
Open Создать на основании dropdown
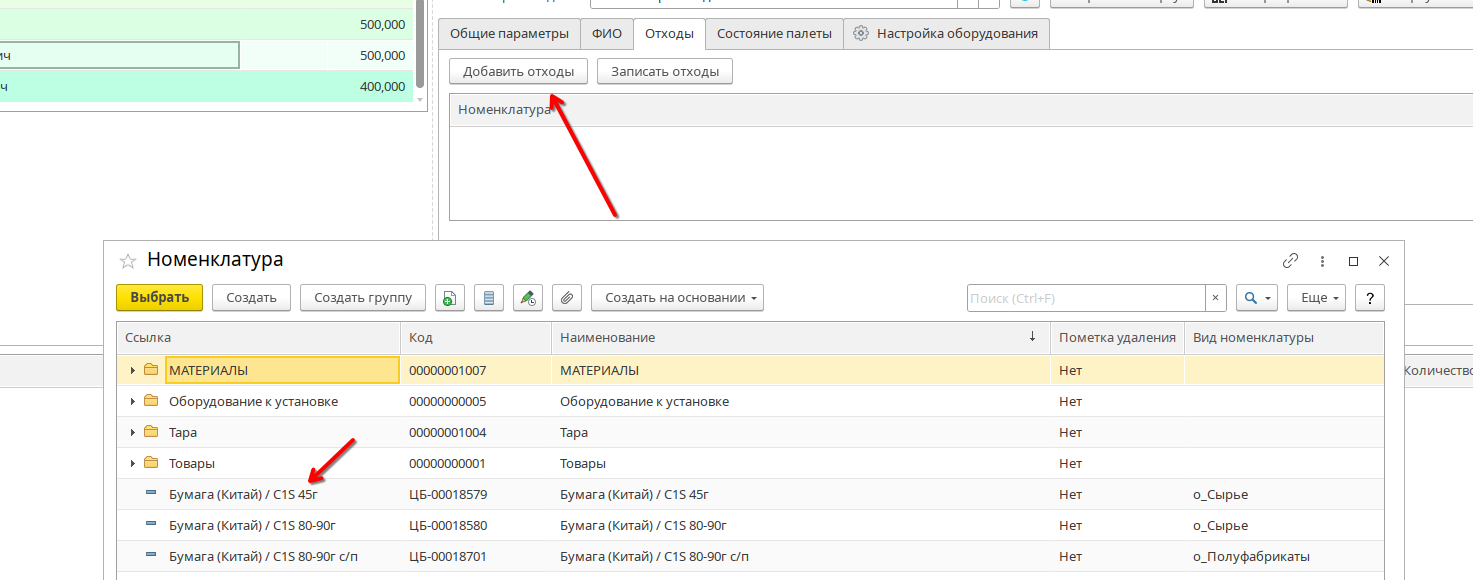[677, 298]
